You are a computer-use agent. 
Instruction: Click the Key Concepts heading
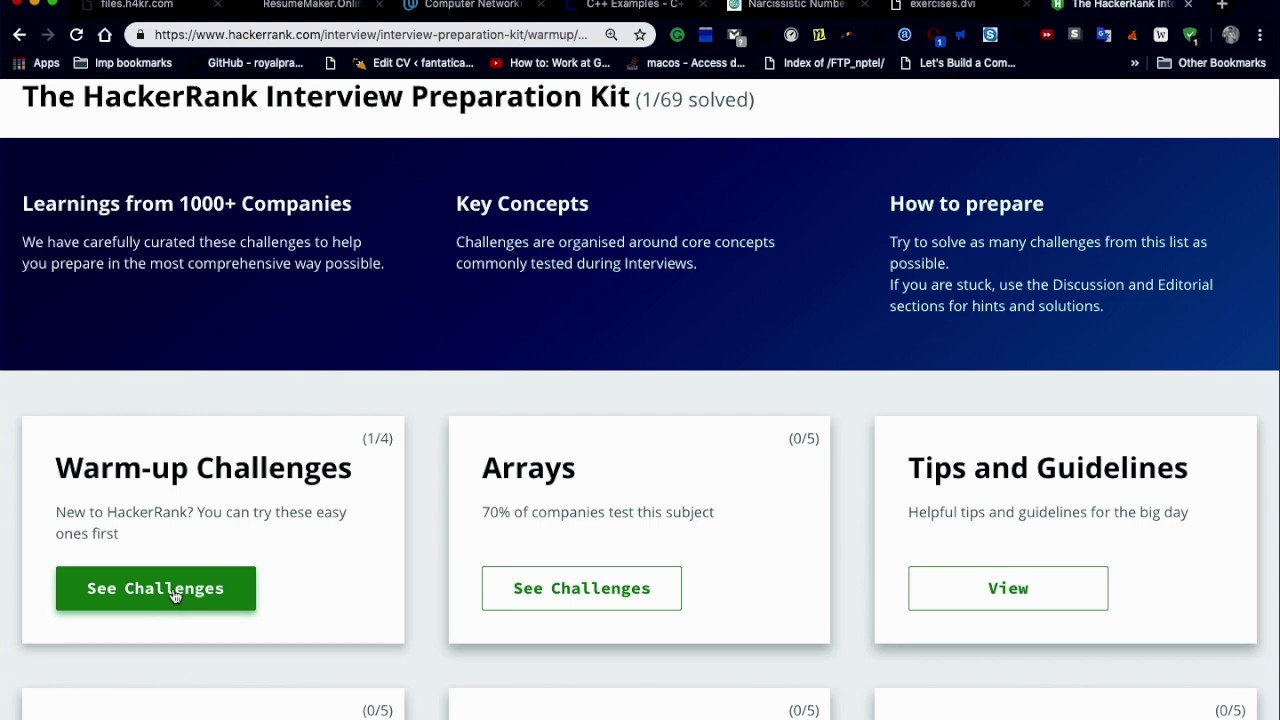pos(522,204)
